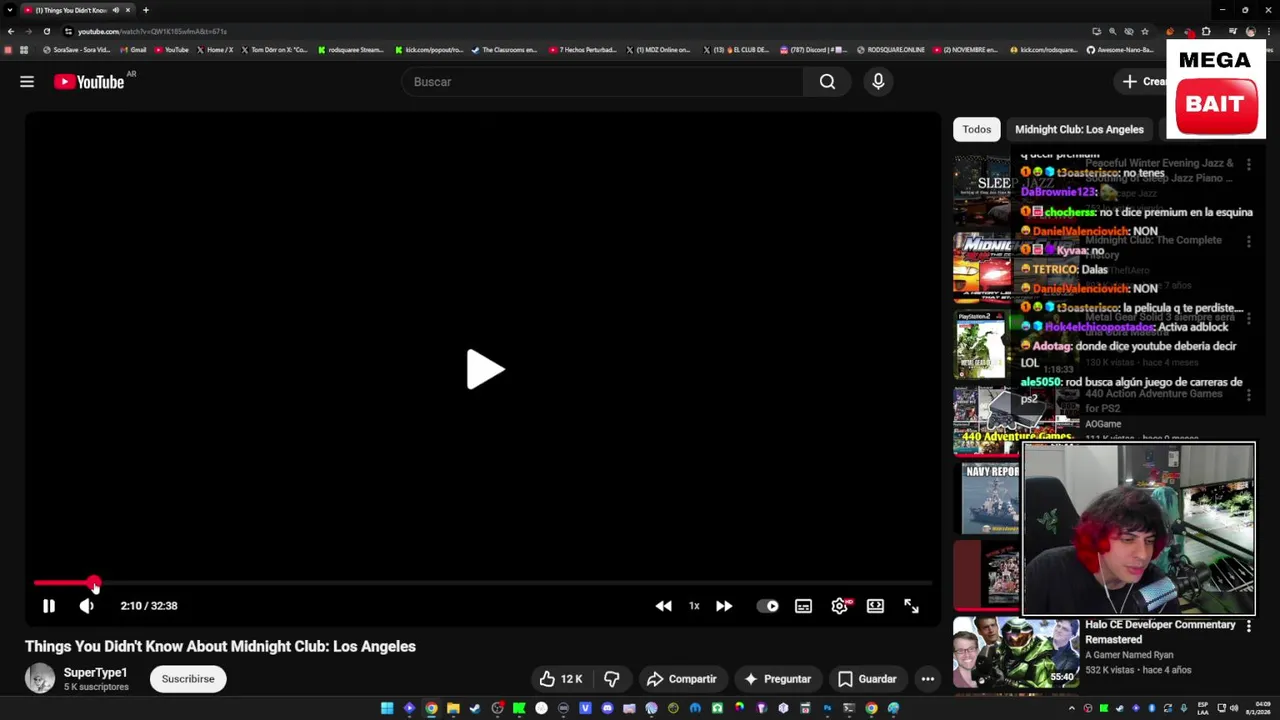Viewport: 1280px width, 720px height.
Task: Bookmark this page with the star icon
Action: click(1145, 31)
